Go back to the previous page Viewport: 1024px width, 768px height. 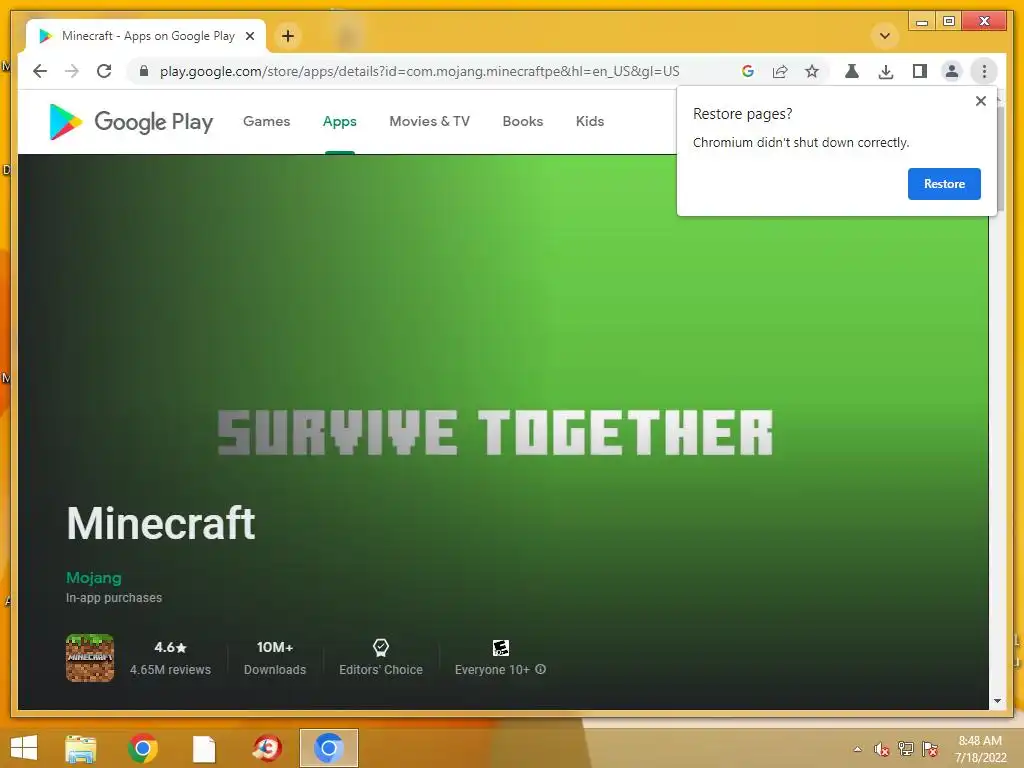point(40,71)
